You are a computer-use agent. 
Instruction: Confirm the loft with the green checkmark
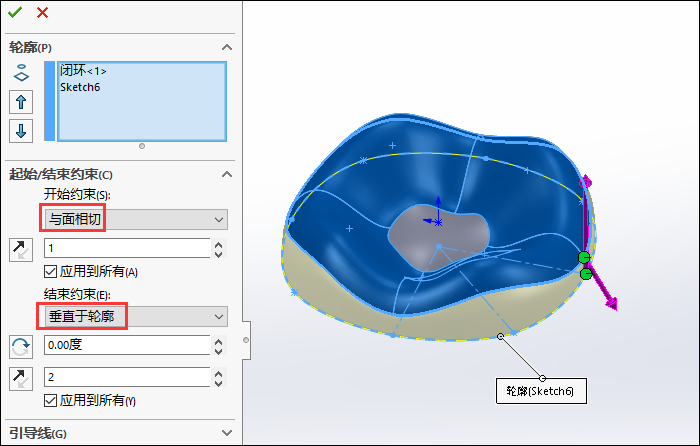[15, 12]
